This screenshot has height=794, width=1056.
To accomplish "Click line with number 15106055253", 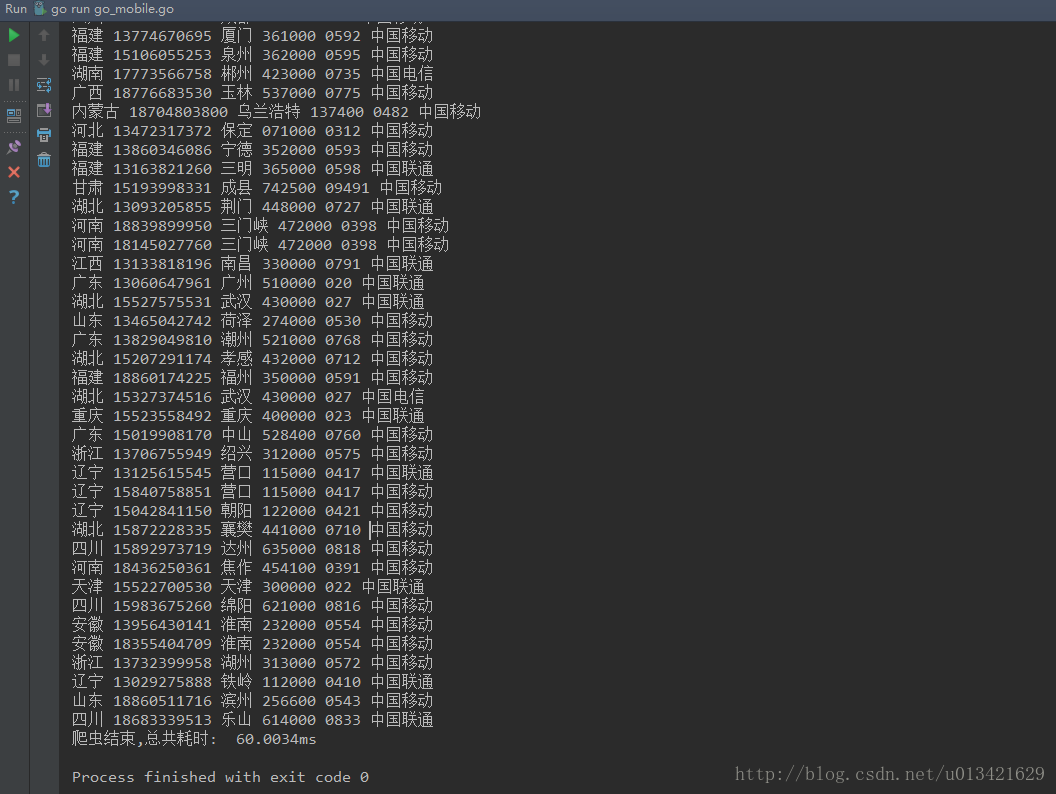I will click(x=252, y=55).
